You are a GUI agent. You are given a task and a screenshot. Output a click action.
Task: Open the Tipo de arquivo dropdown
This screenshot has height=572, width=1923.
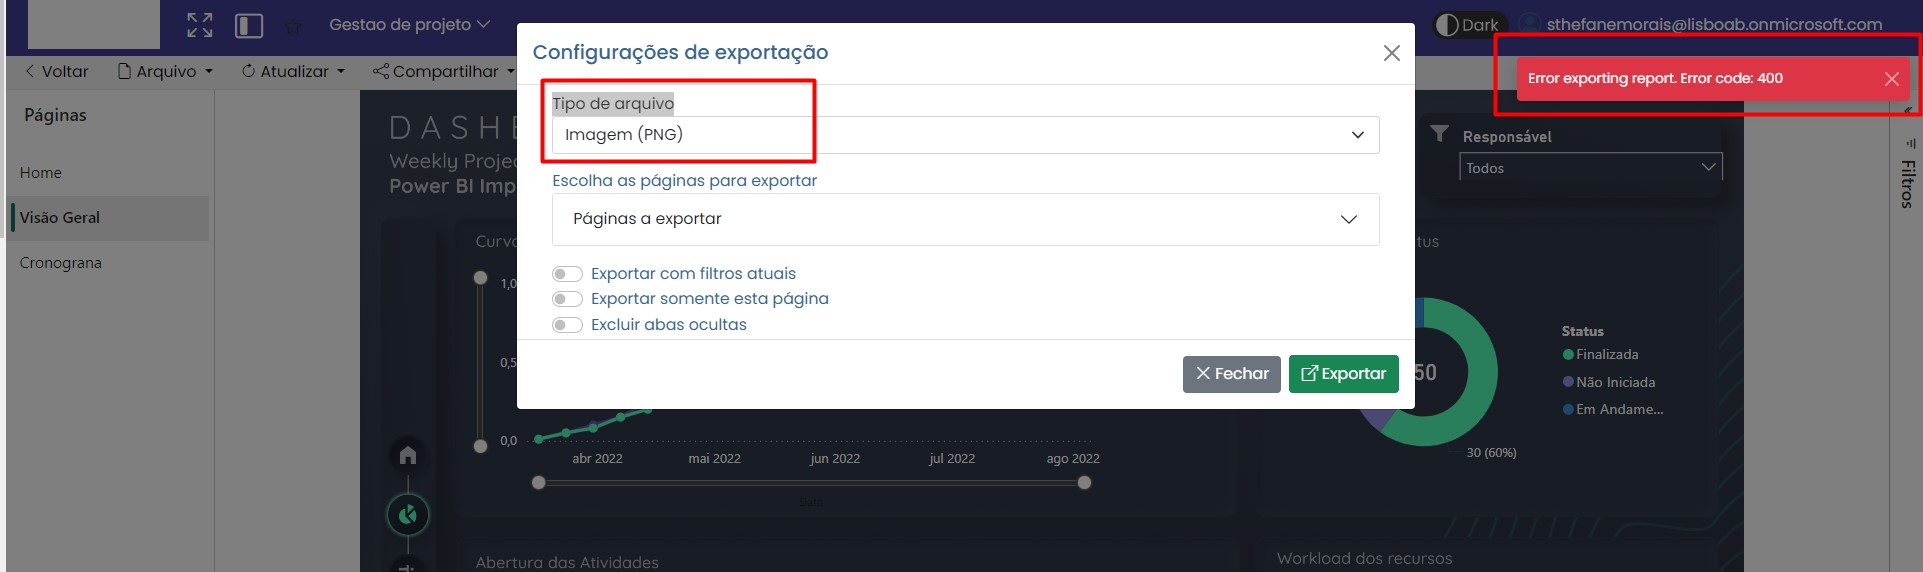pyautogui.click(x=965, y=135)
